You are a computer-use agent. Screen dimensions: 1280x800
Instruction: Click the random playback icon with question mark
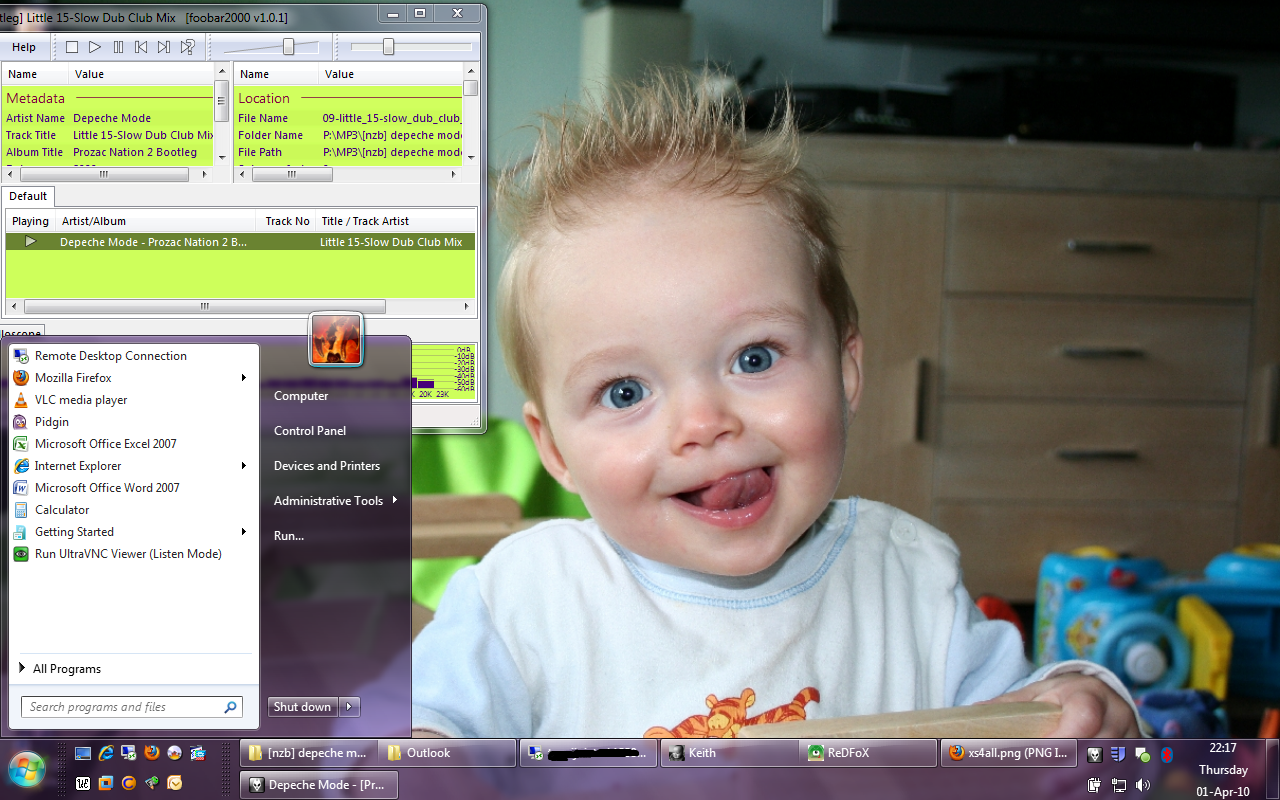[x=187, y=47]
